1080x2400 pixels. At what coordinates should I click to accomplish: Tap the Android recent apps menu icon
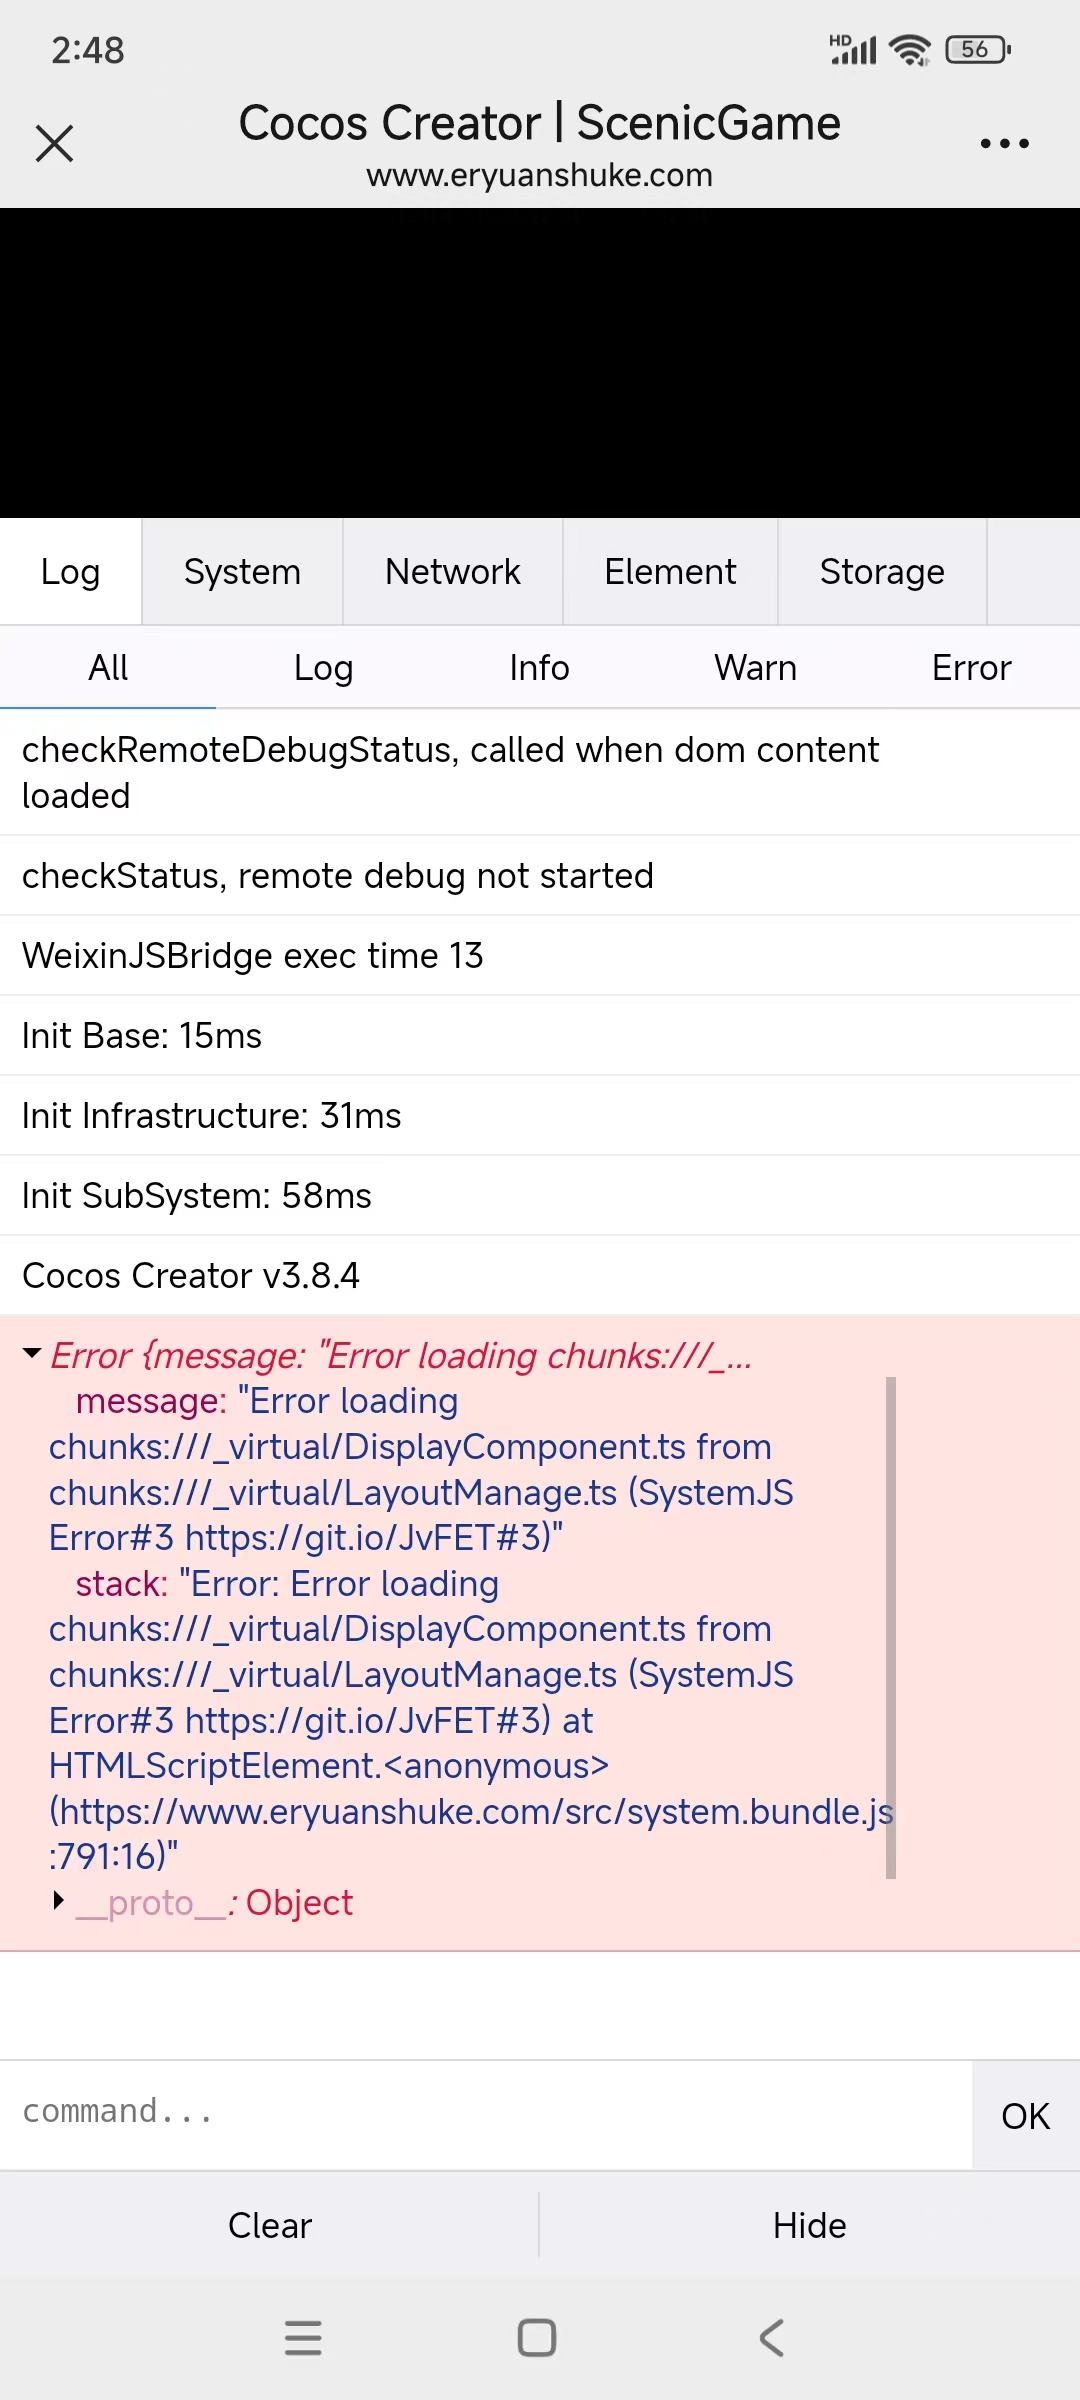tap(303, 2338)
